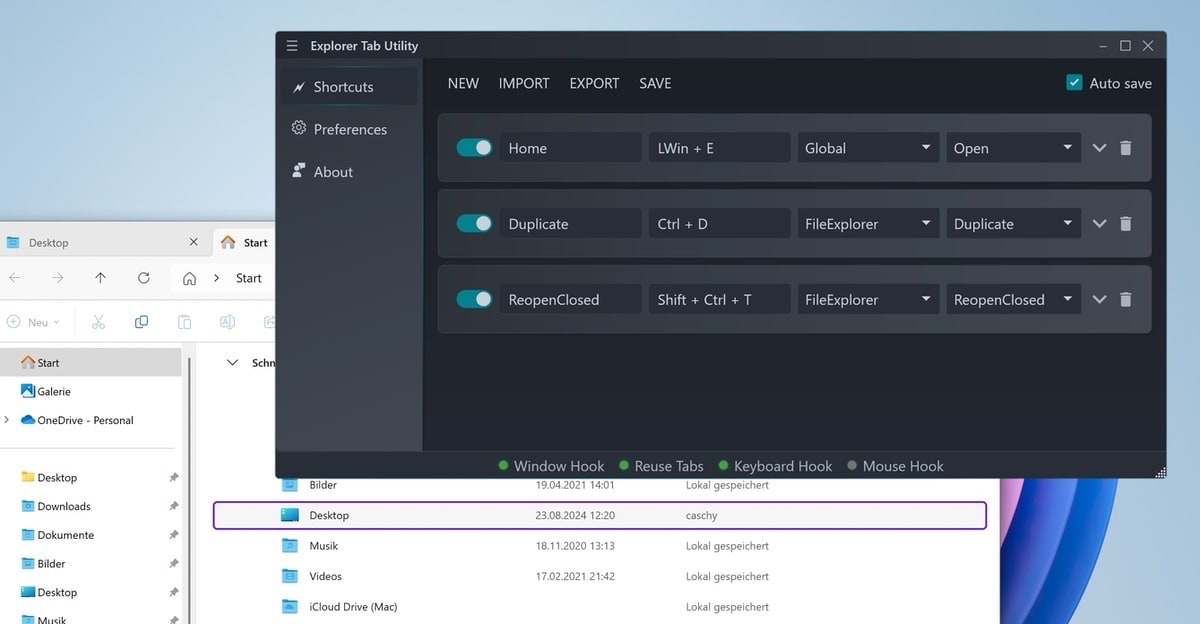The image size is (1200, 624).
Task: Expand the Duplicate shortcut row details
Action: coord(1099,224)
